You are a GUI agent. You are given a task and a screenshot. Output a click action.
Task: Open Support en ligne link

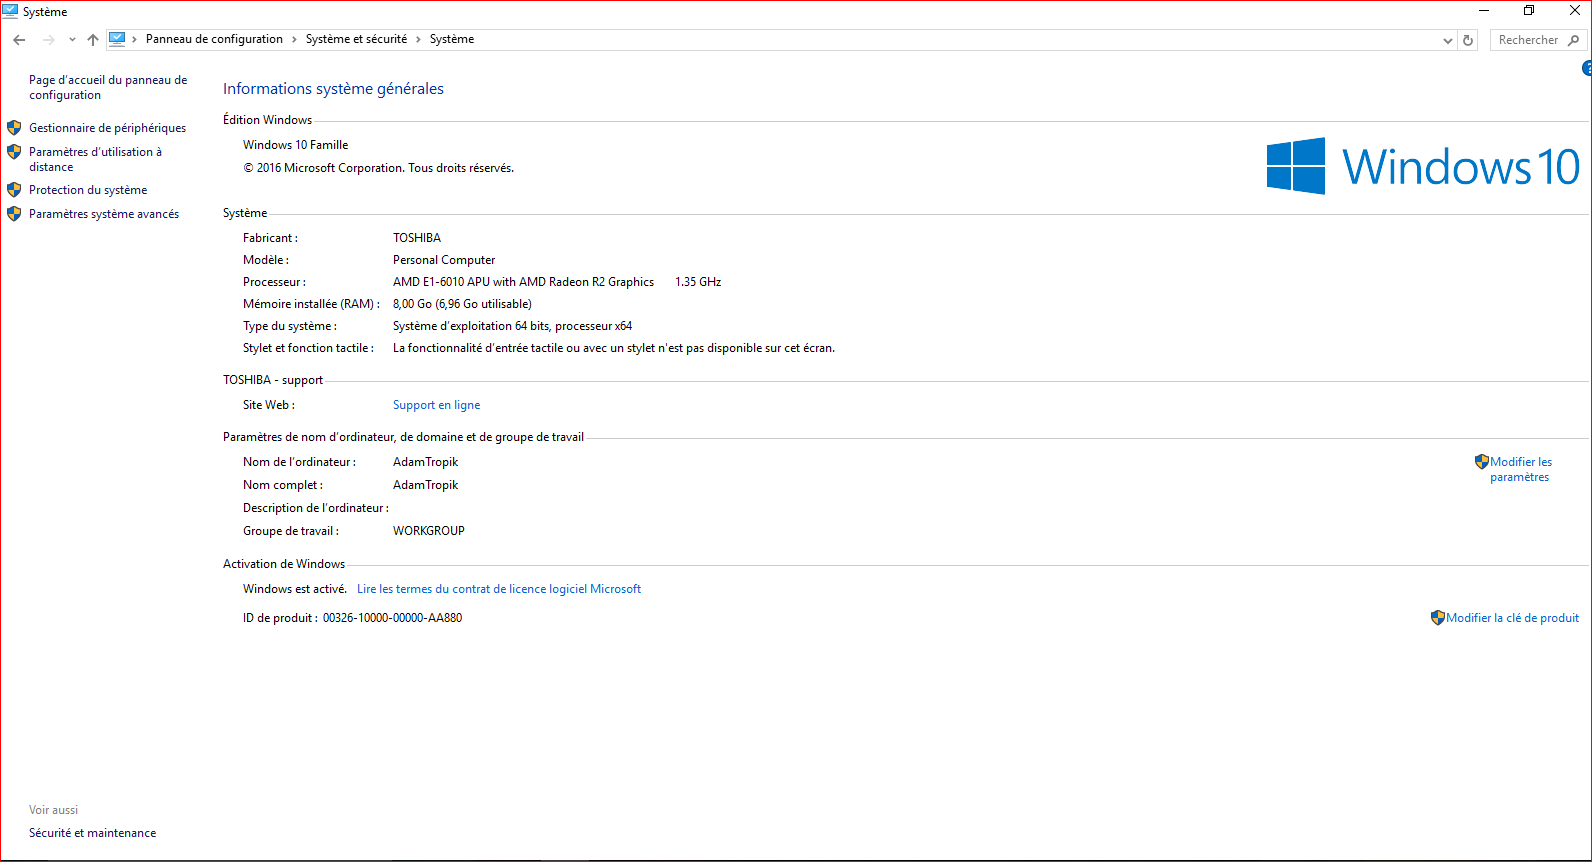point(436,405)
